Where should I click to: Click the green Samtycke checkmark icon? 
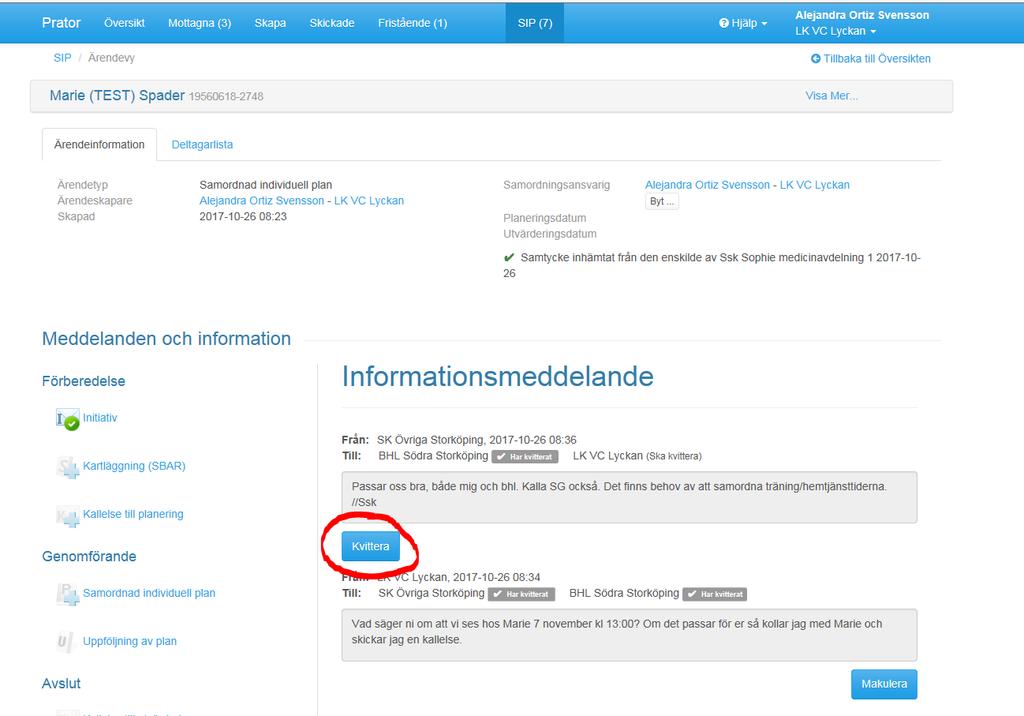(x=509, y=257)
